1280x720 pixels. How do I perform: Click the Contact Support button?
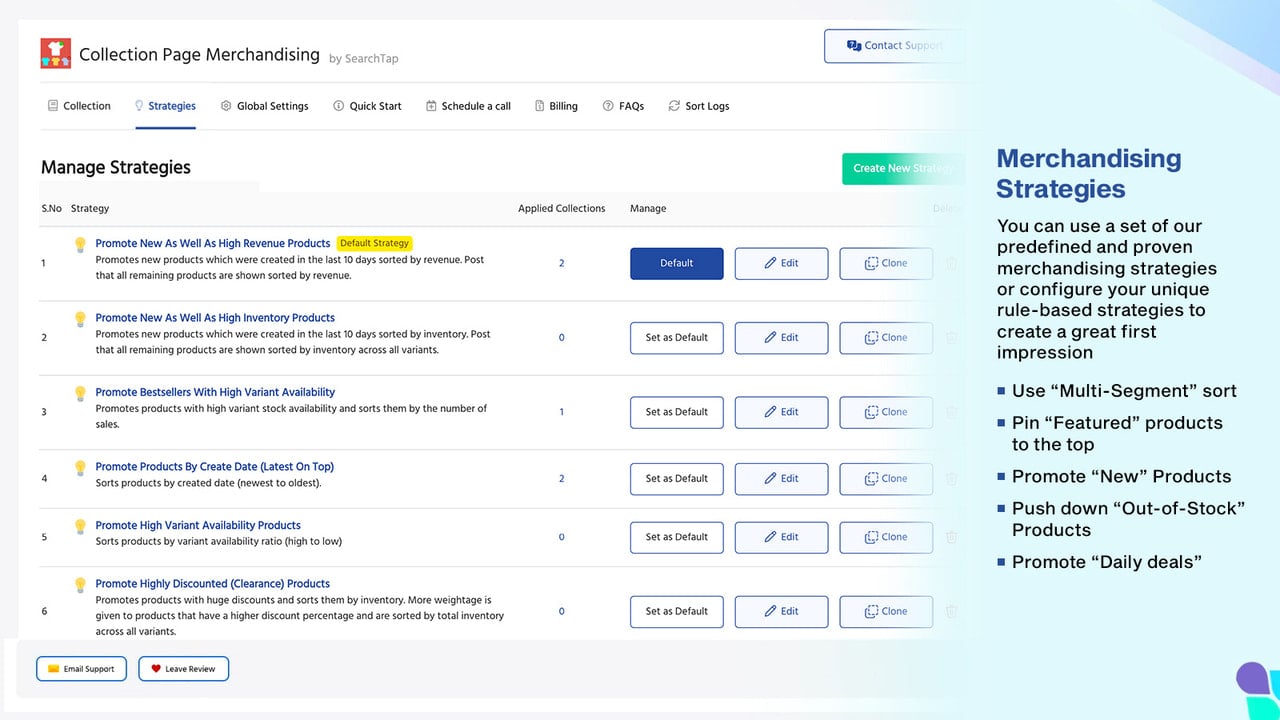tap(895, 46)
